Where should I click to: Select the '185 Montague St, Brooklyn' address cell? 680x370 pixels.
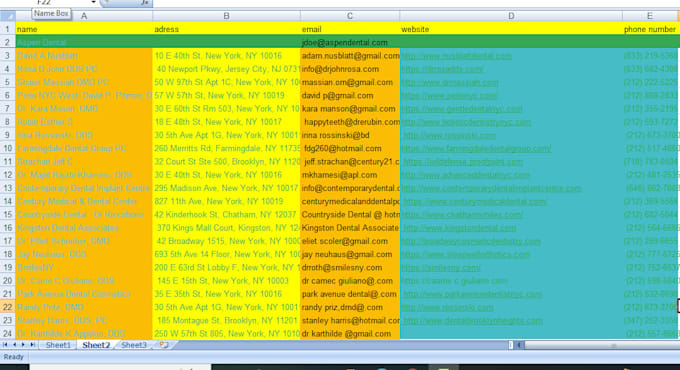pos(226,321)
